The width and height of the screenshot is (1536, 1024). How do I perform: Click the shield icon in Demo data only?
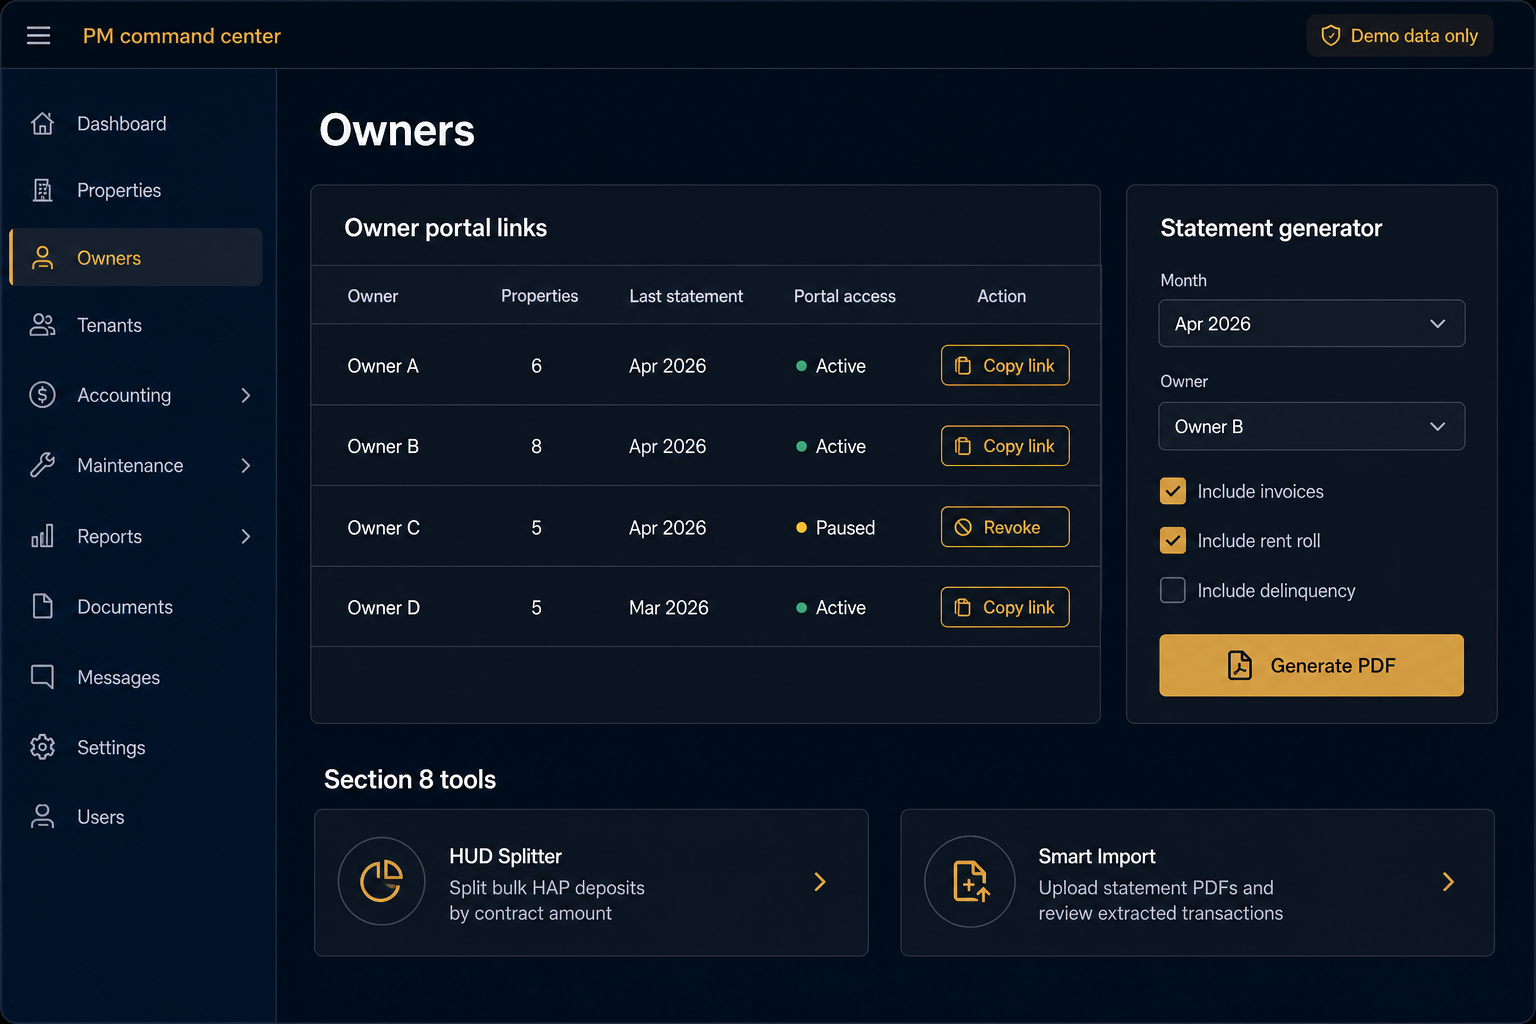1331,36
